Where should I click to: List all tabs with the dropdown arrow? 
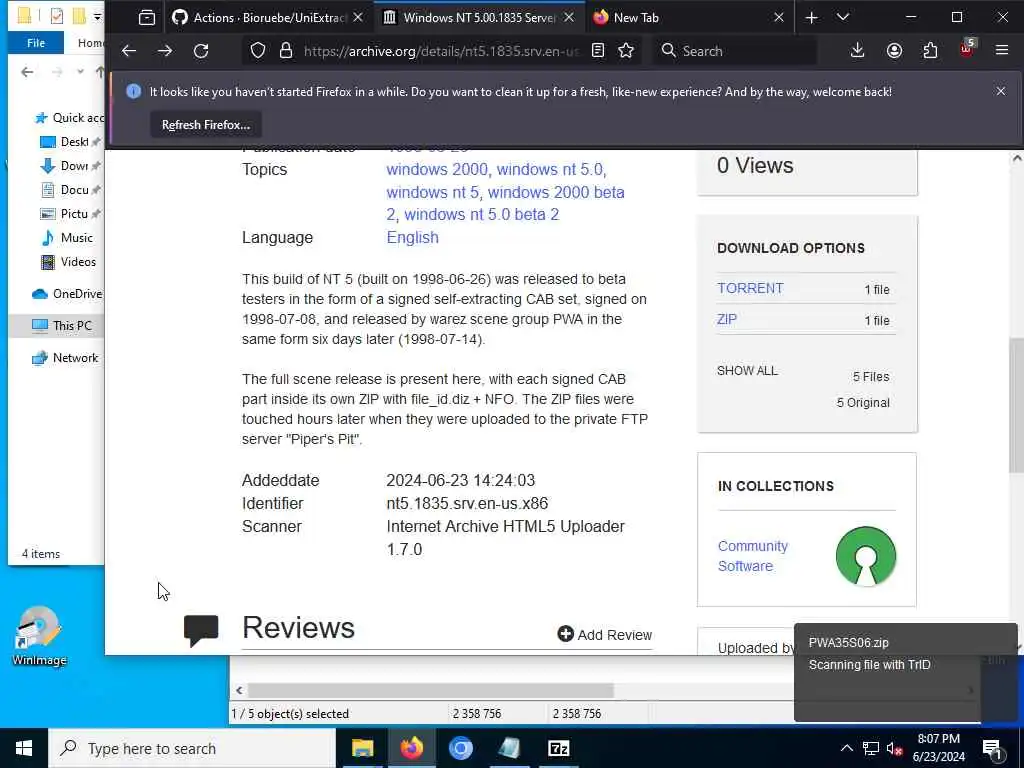click(x=843, y=18)
